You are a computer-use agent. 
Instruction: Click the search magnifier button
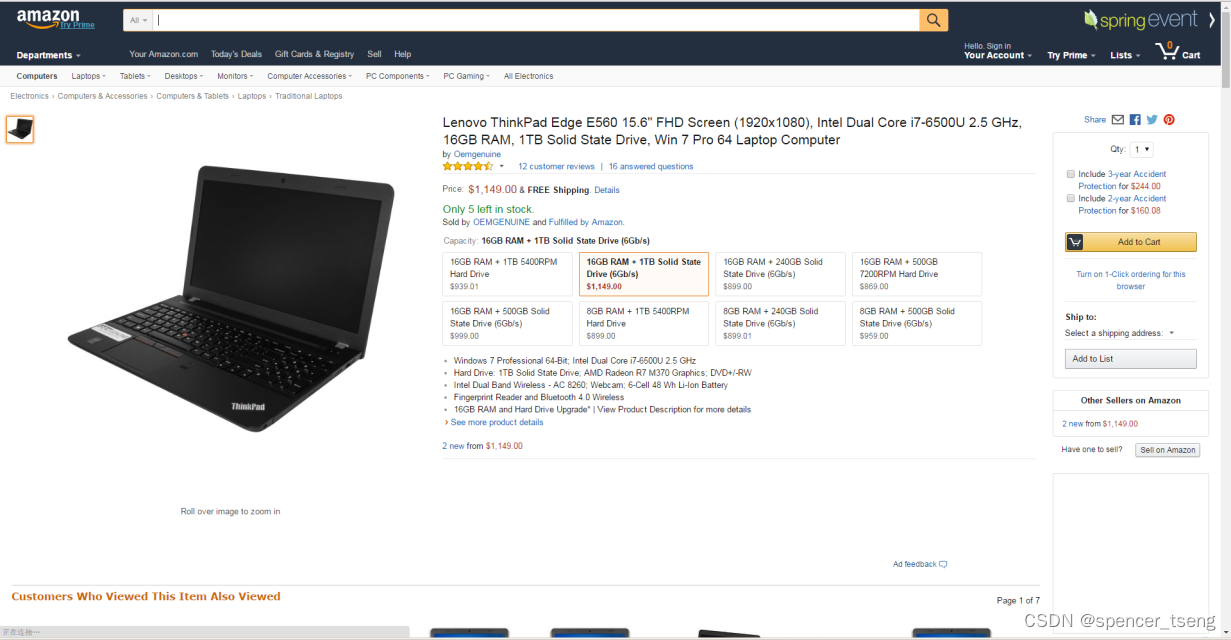[933, 20]
